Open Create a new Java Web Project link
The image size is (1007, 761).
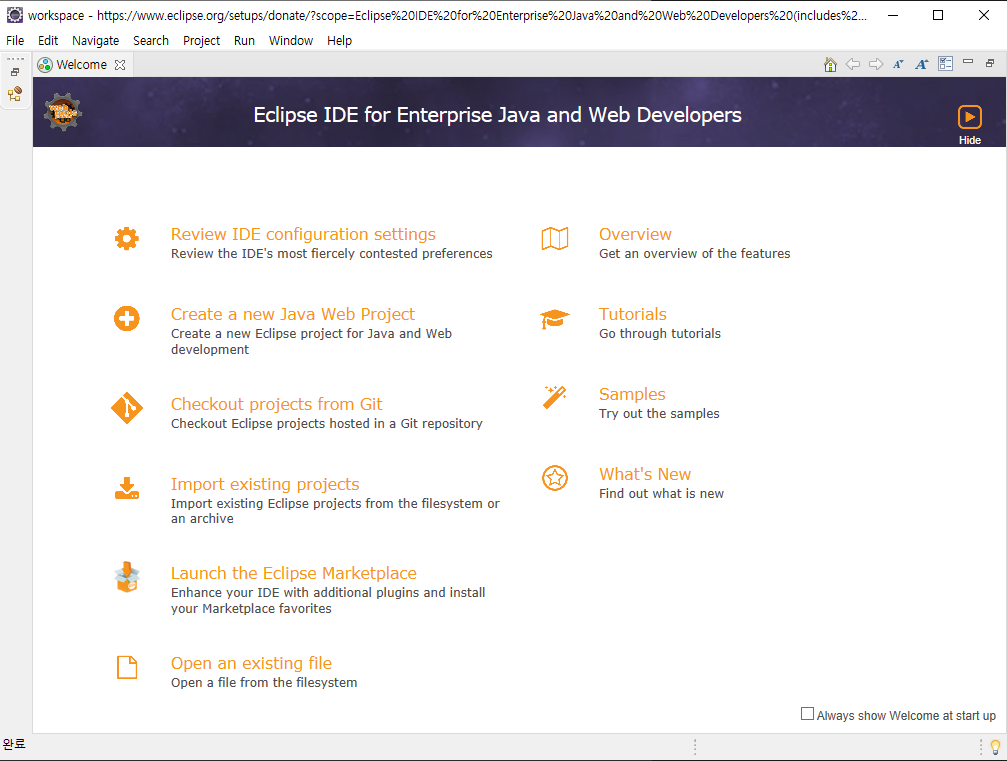[x=293, y=314]
